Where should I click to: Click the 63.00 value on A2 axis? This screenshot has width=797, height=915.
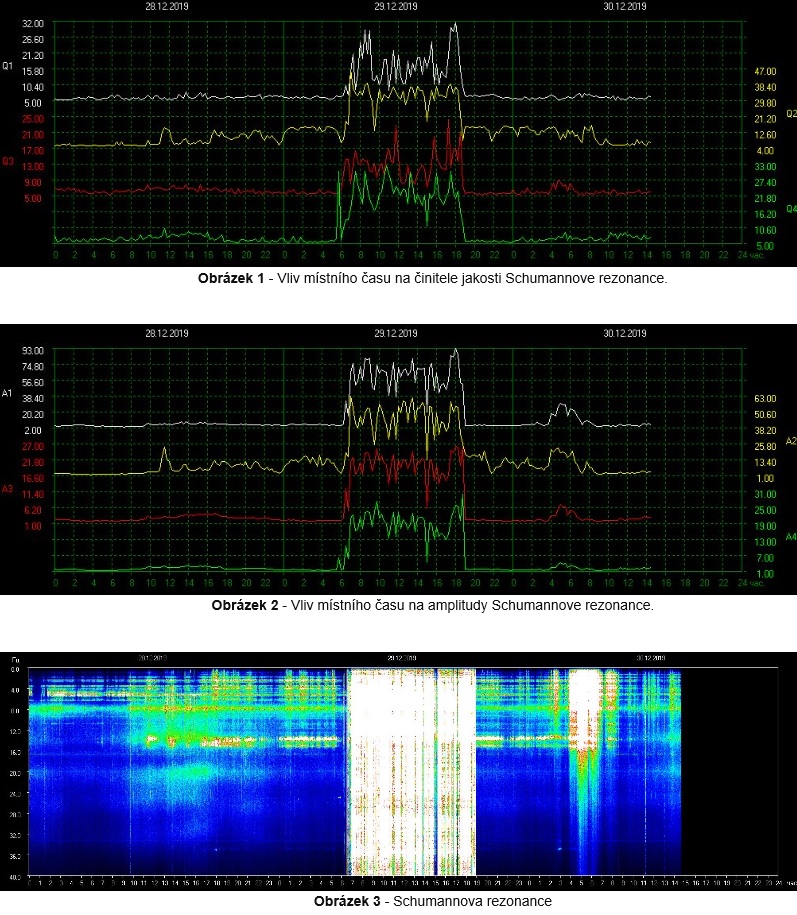pyautogui.click(x=764, y=399)
